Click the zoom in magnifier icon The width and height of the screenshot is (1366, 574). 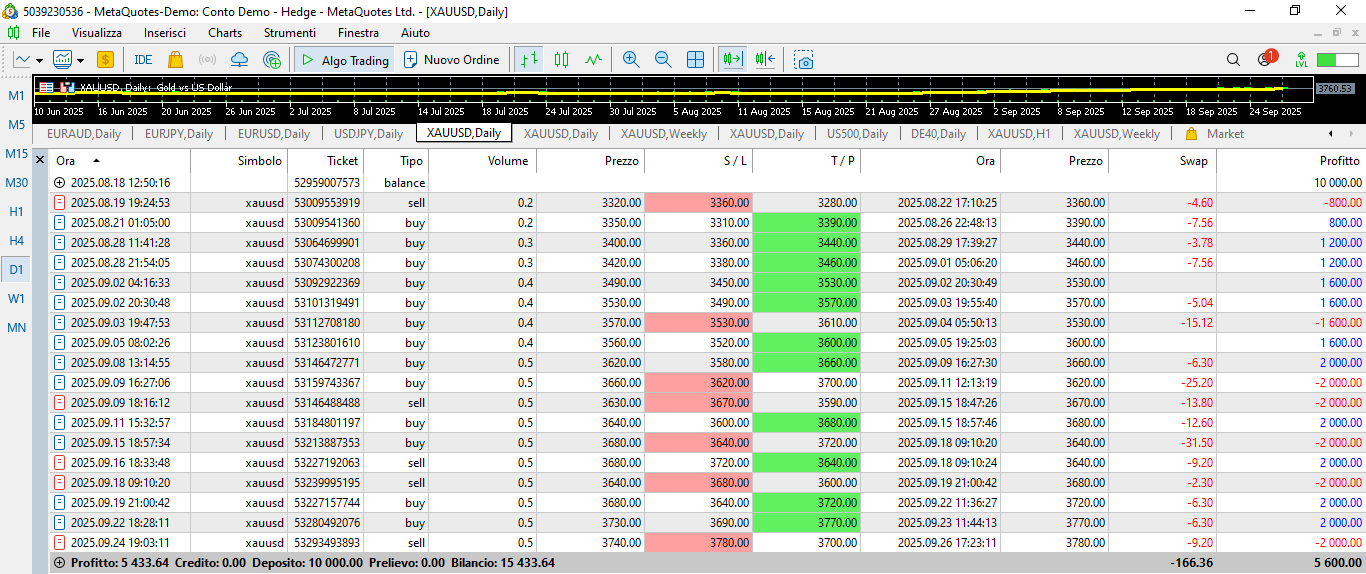[630, 60]
